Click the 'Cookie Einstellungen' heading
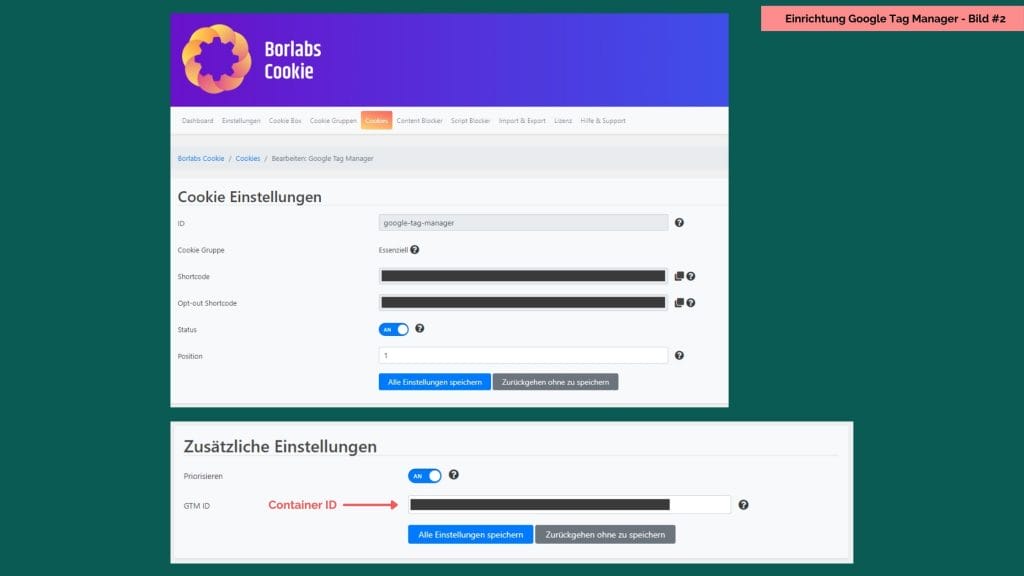Image resolution: width=1024 pixels, height=576 pixels. pyautogui.click(x=249, y=197)
